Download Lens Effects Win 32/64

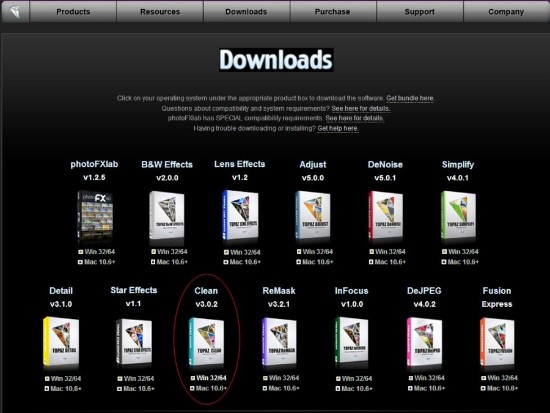click(x=242, y=252)
